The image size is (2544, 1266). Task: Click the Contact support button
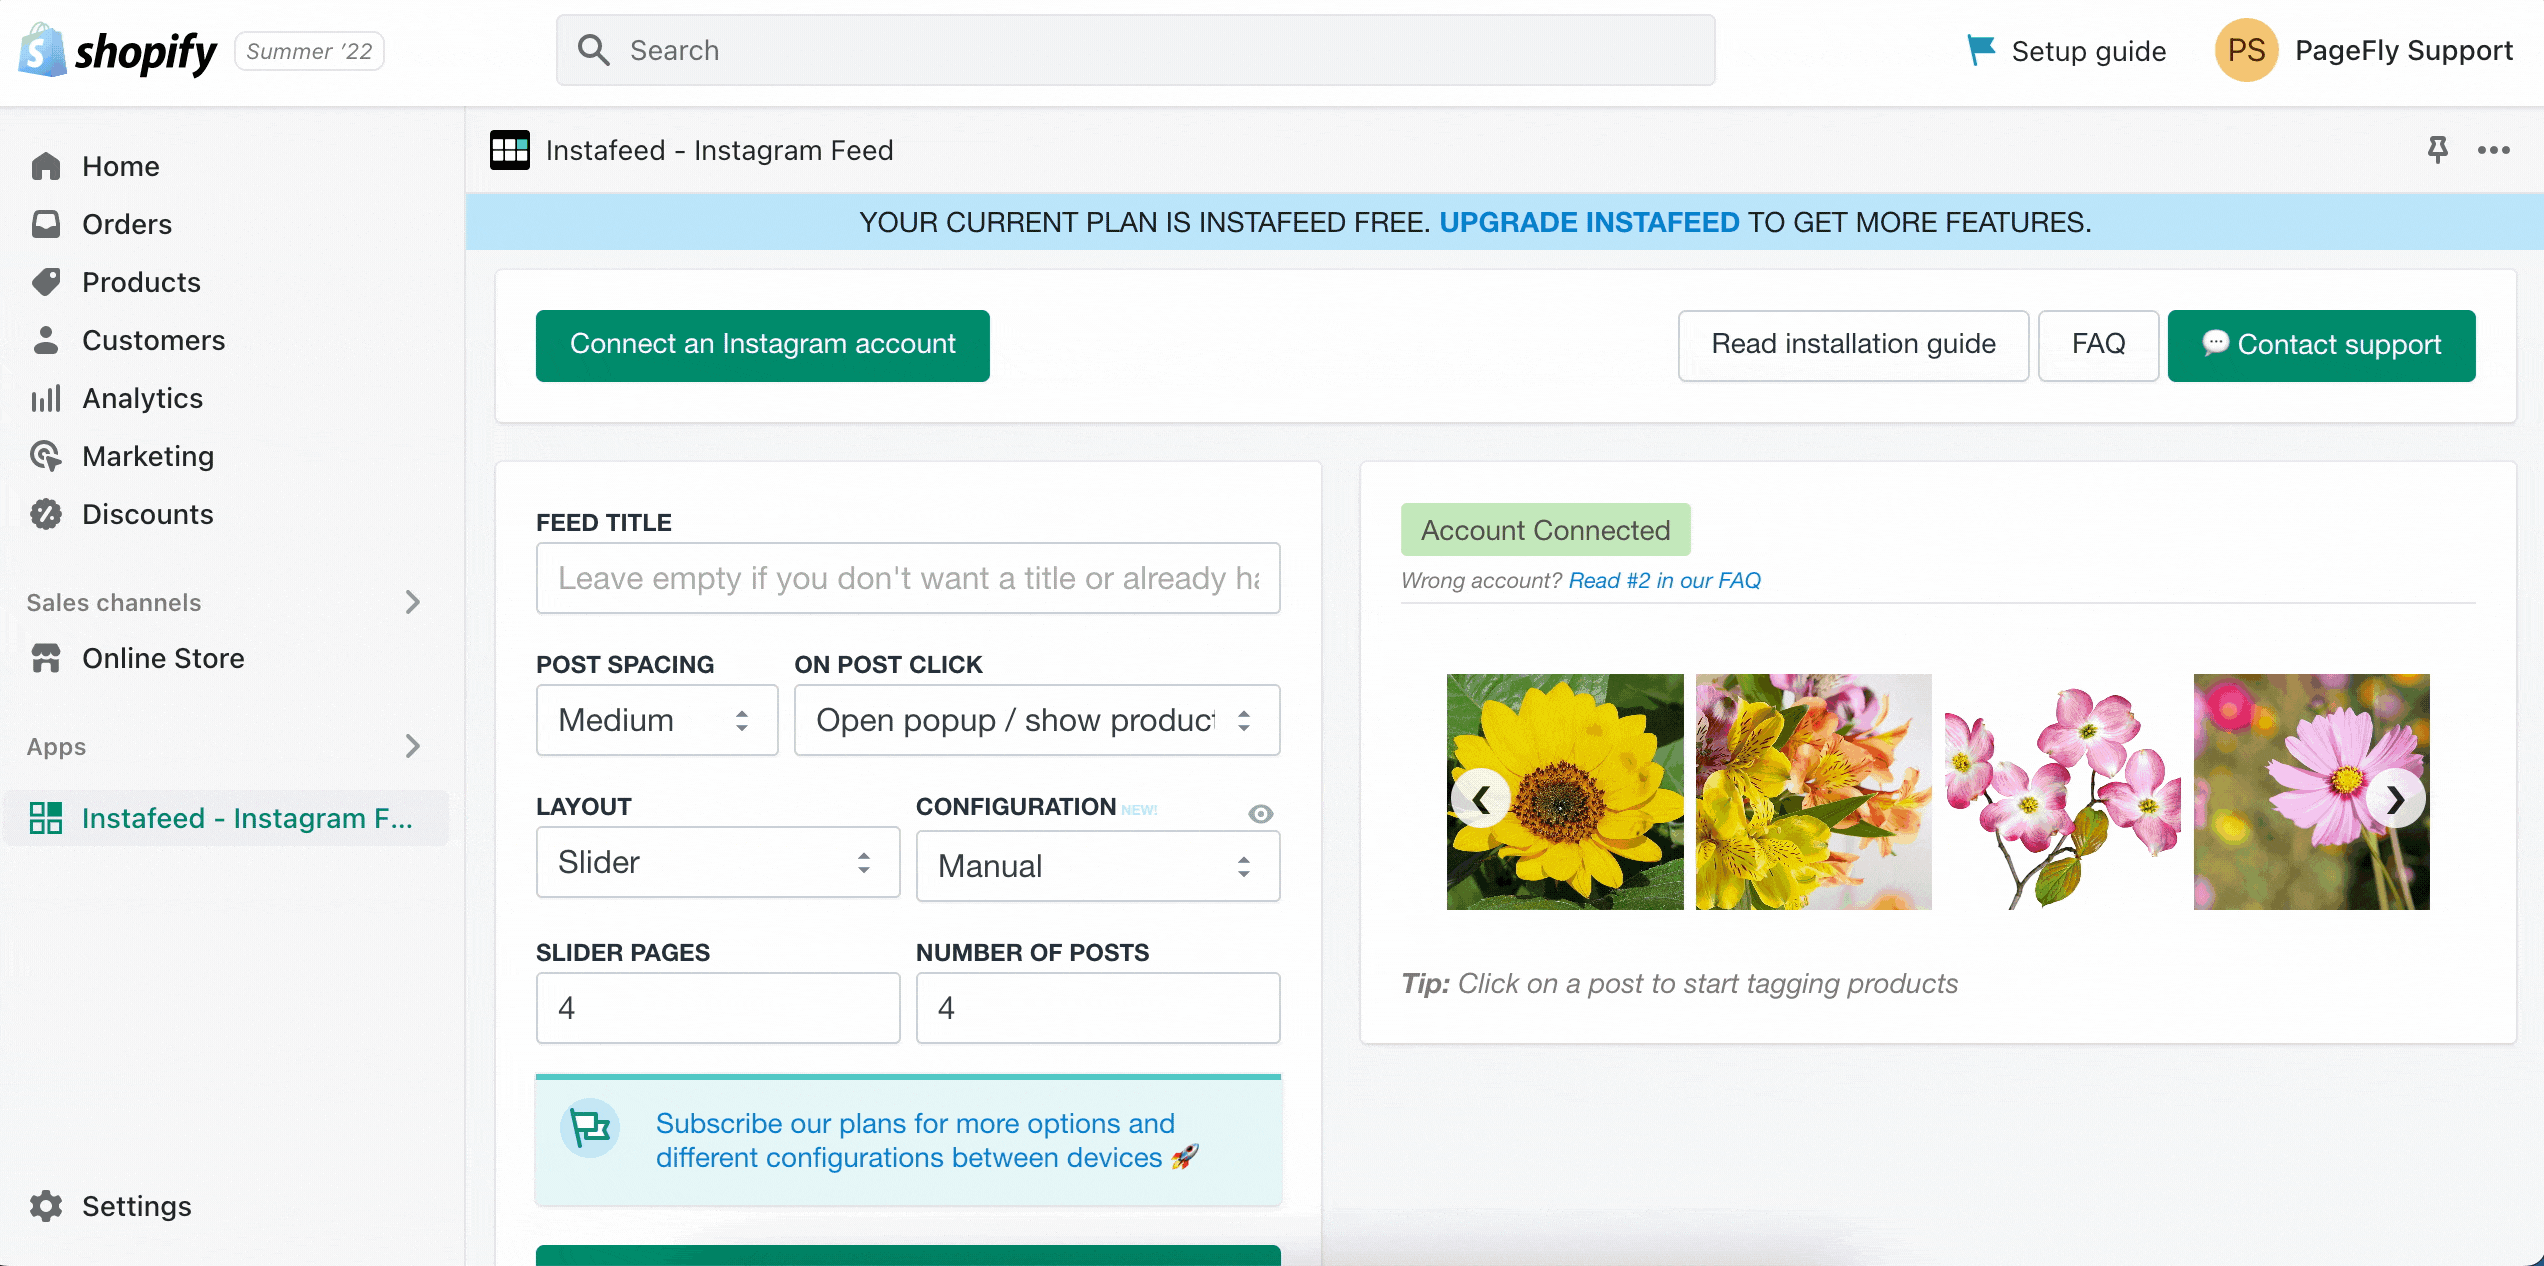point(2321,345)
